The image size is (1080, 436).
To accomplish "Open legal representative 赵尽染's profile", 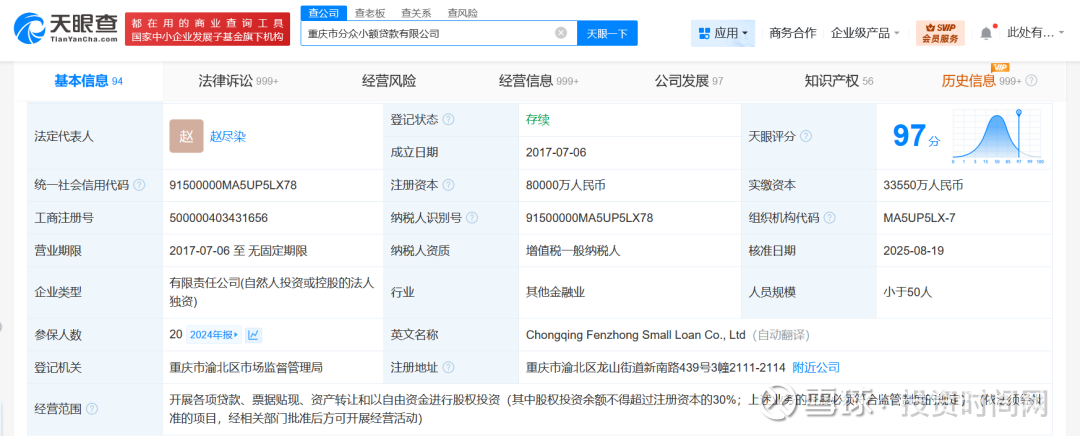I will click(228, 136).
